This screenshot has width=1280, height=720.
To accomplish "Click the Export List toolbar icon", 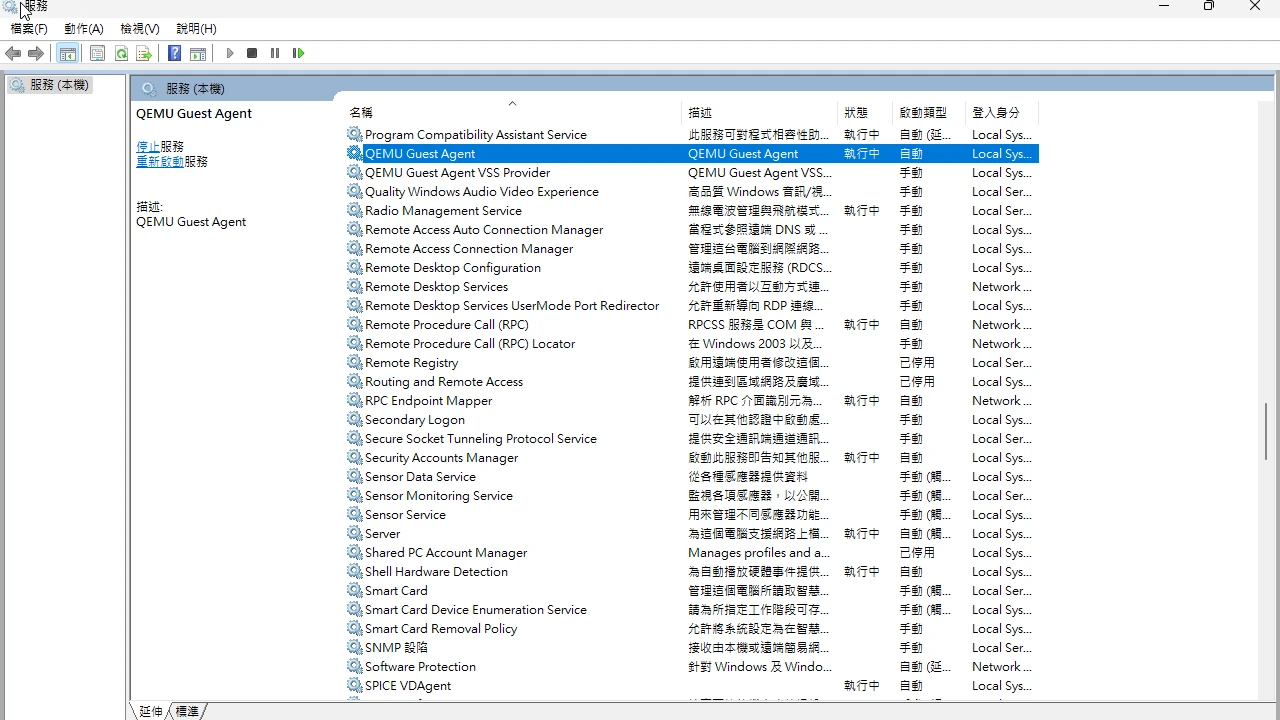I will tap(144, 53).
